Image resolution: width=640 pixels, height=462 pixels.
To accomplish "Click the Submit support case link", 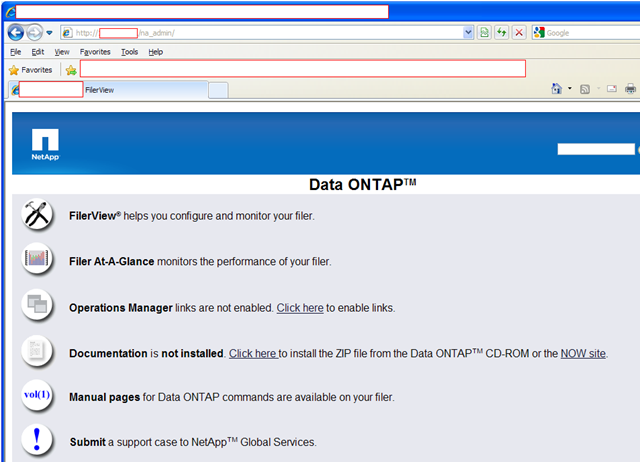I will tap(87, 442).
